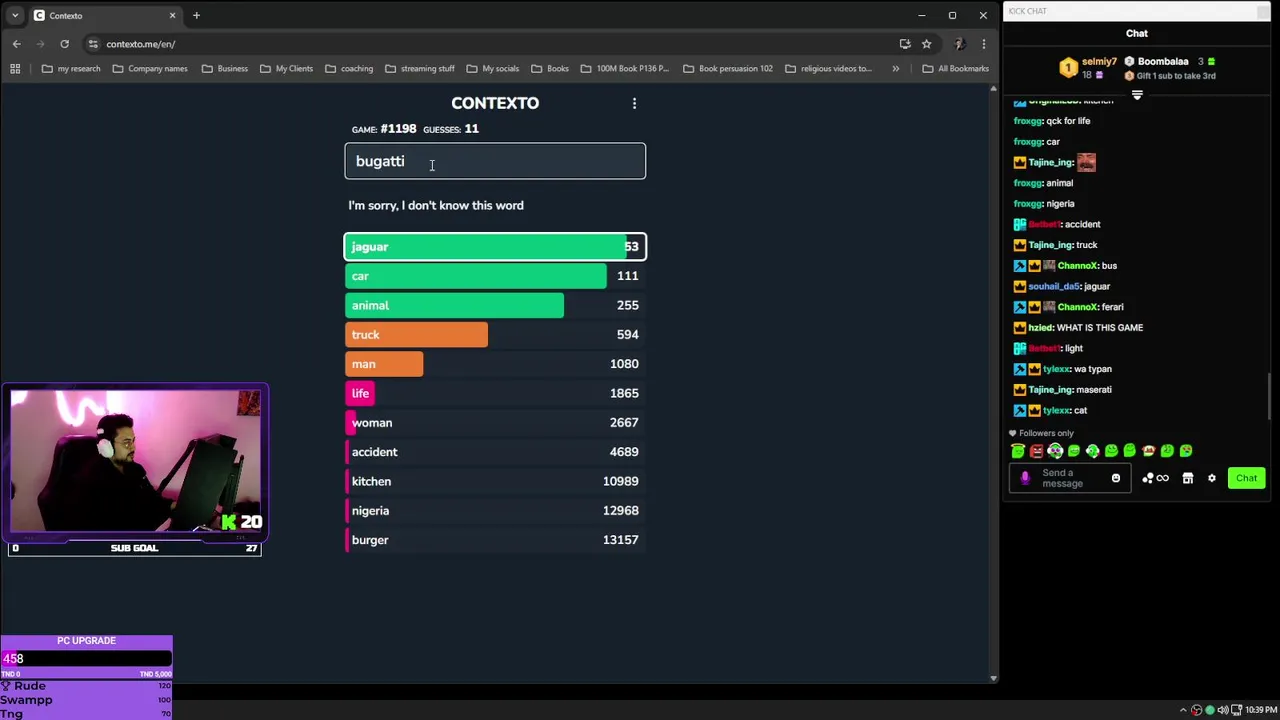Open the All Bookmarks folder
The width and height of the screenshot is (1280, 720).
click(955, 68)
